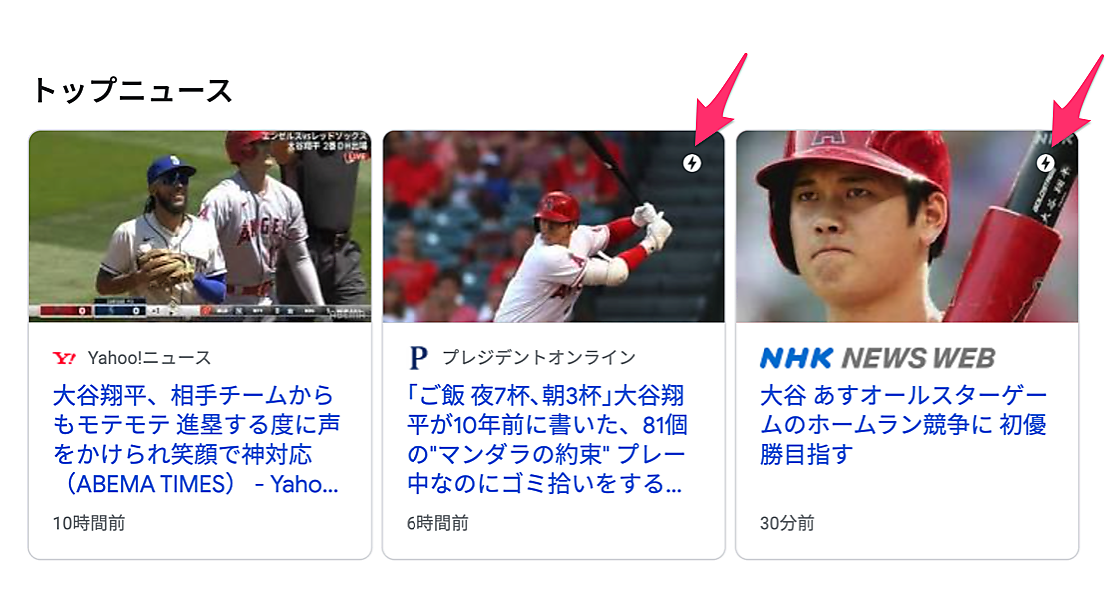The image size is (1120, 600).
Task: Click AMP lightning icon on NHK card
Action: tap(1046, 163)
